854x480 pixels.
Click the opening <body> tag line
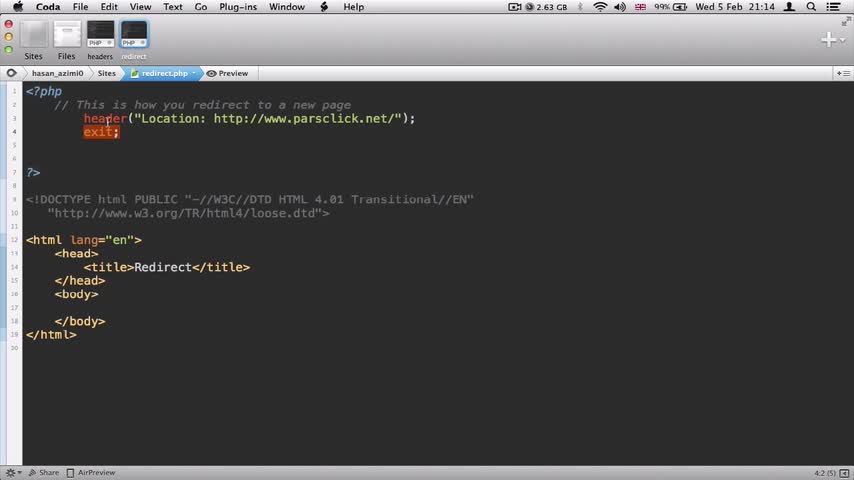76,294
